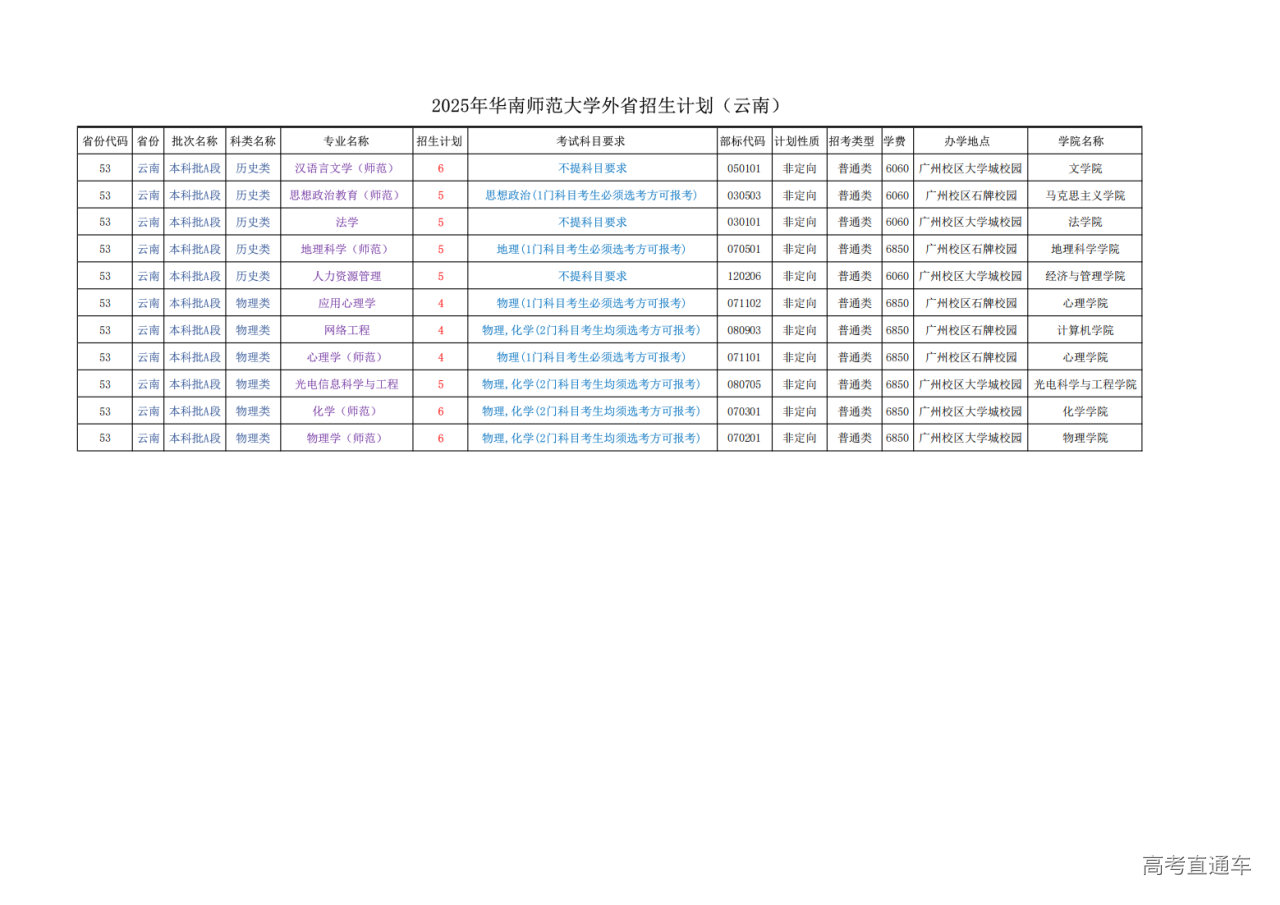The image size is (1280, 905).
Task: Click the 学院名称 column header
Action: [1084, 141]
